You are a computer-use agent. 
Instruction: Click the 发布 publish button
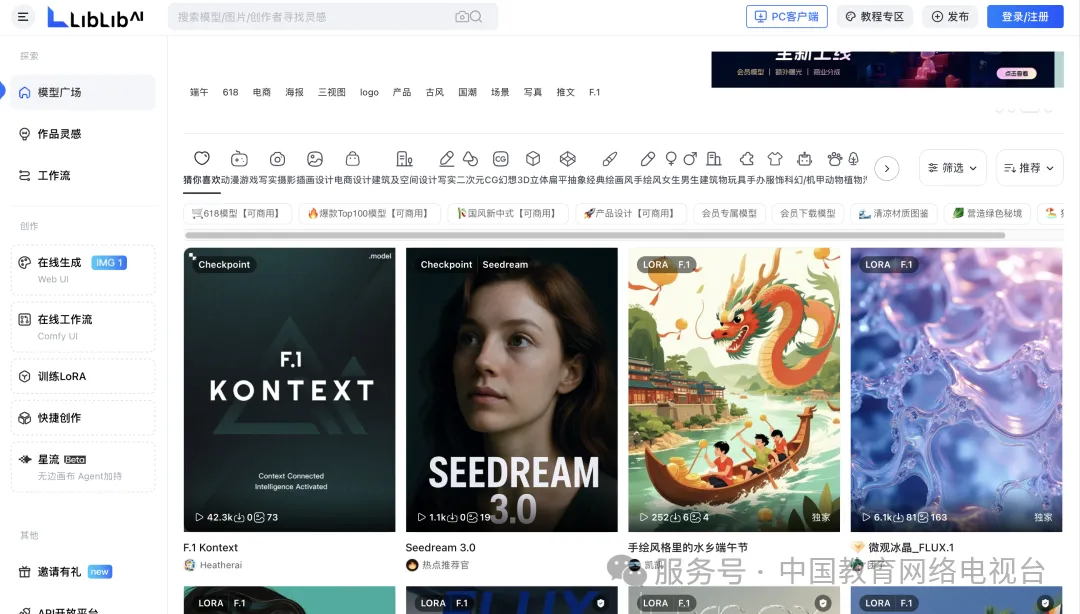pos(950,17)
